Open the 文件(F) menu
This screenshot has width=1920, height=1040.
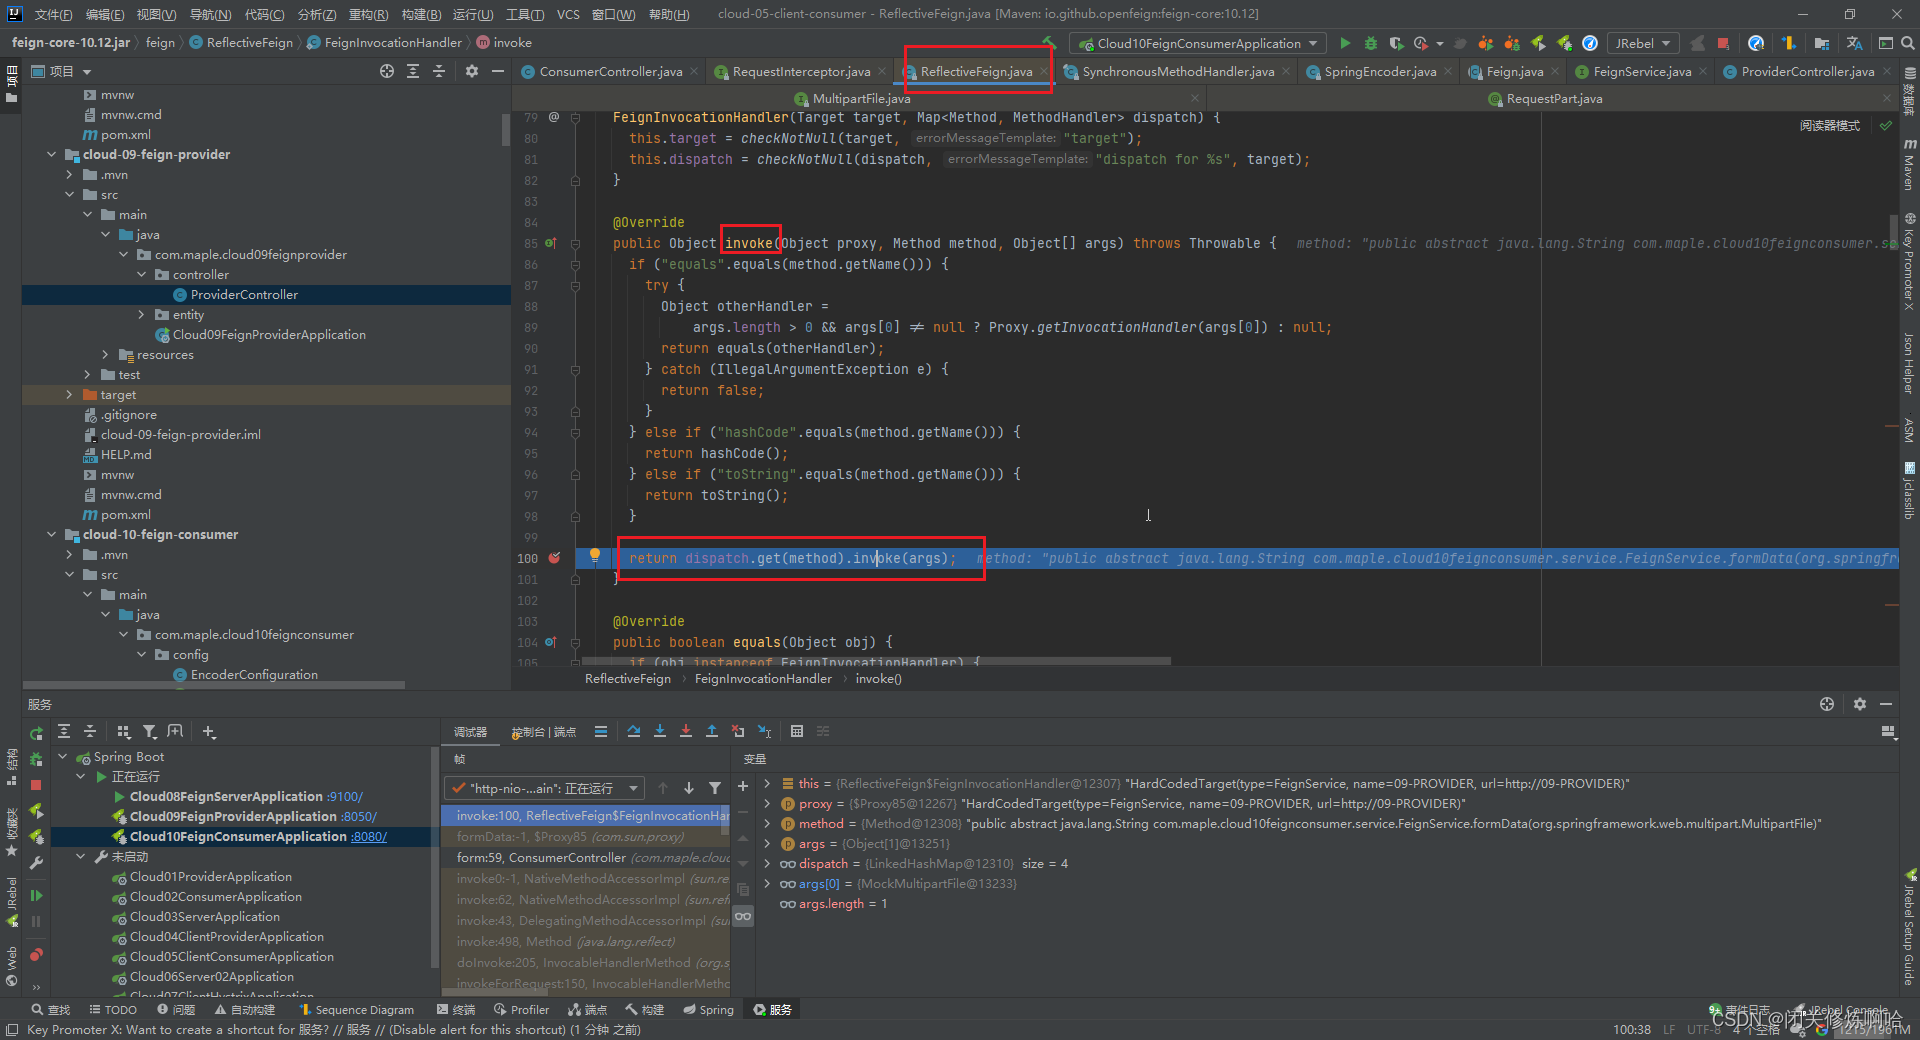(54, 14)
